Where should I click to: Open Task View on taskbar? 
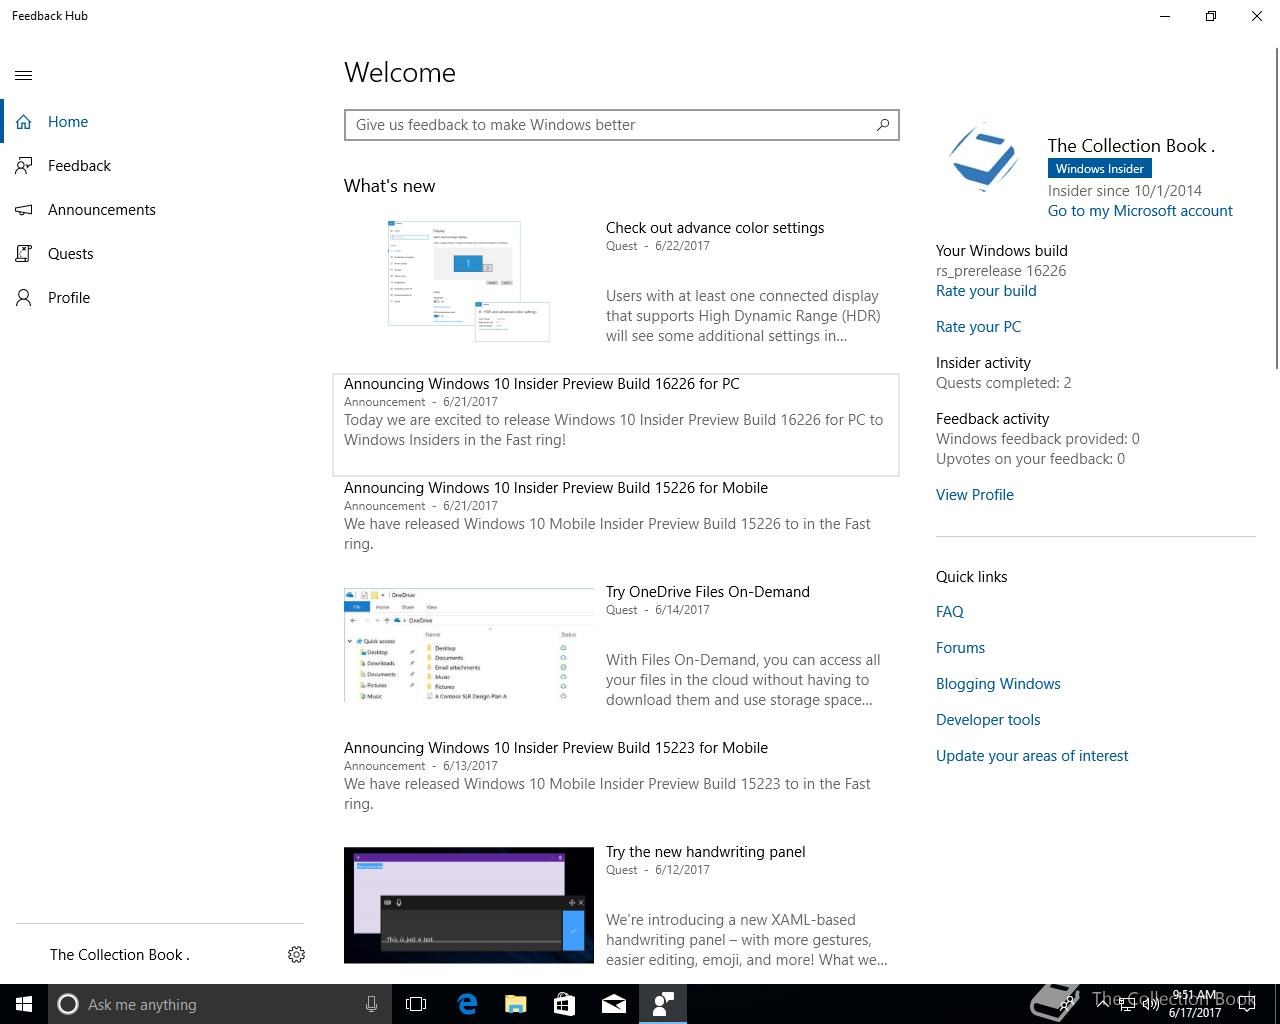click(x=416, y=1004)
